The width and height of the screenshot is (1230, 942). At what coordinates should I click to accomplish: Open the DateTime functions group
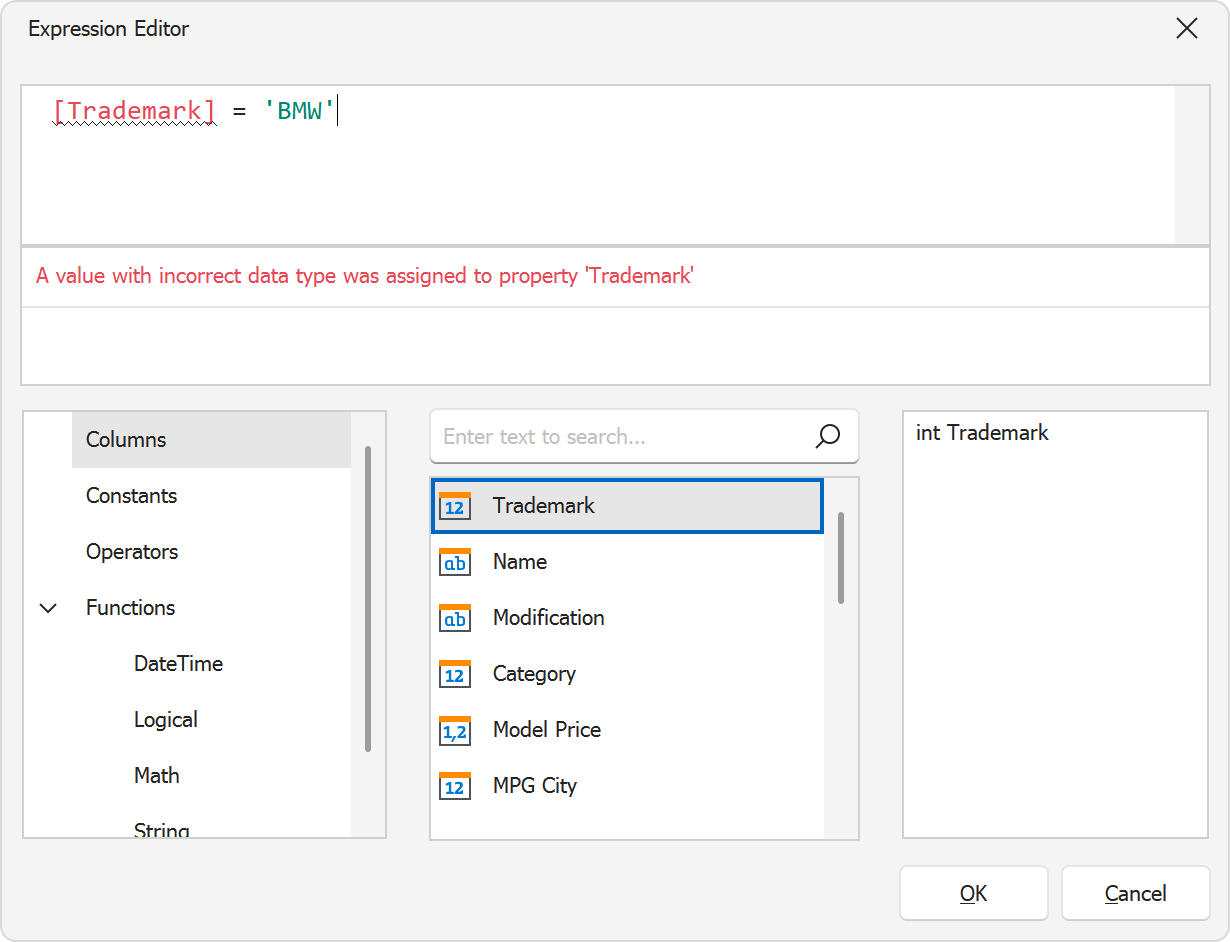pos(178,663)
